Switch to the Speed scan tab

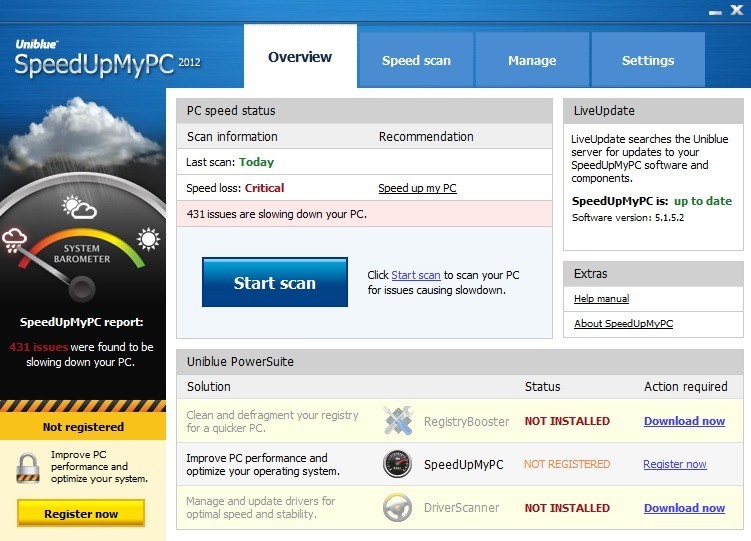[x=416, y=60]
